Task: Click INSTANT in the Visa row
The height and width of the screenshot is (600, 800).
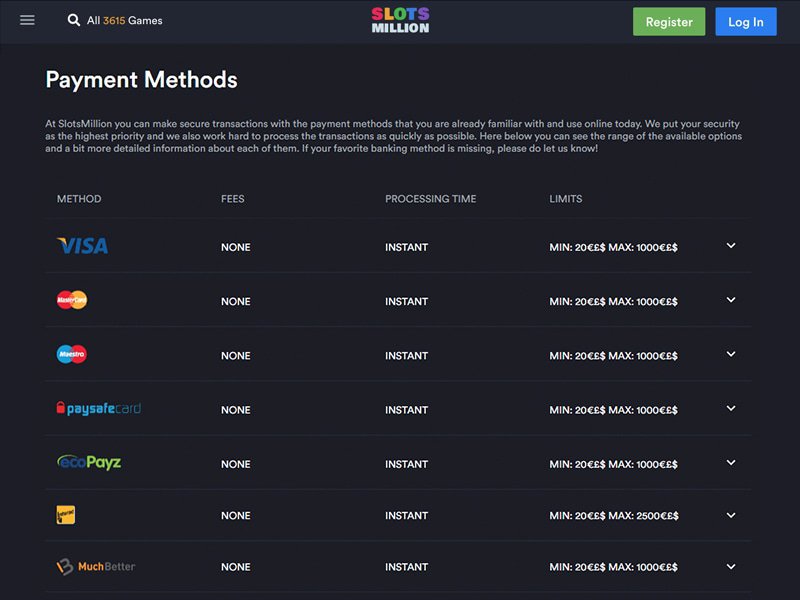Action: (x=407, y=247)
